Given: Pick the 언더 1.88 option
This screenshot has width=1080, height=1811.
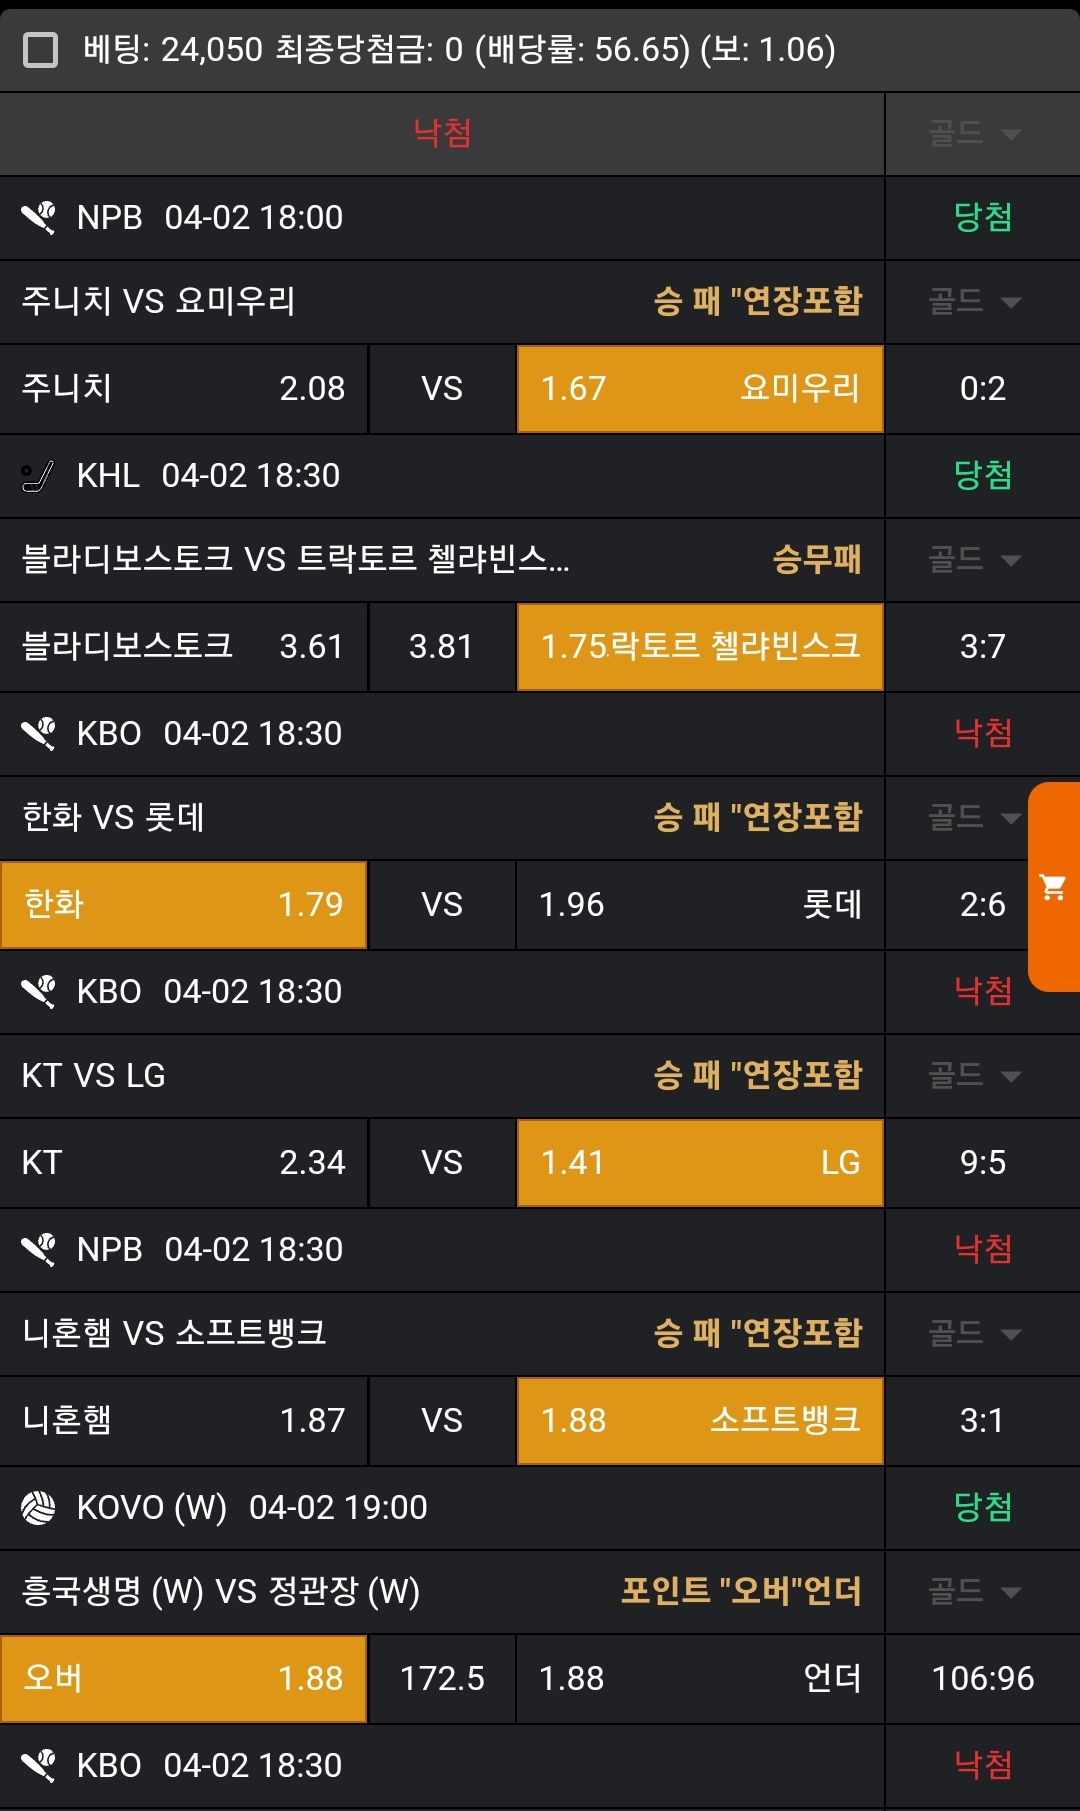Looking at the screenshot, I should click(700, 1679).
